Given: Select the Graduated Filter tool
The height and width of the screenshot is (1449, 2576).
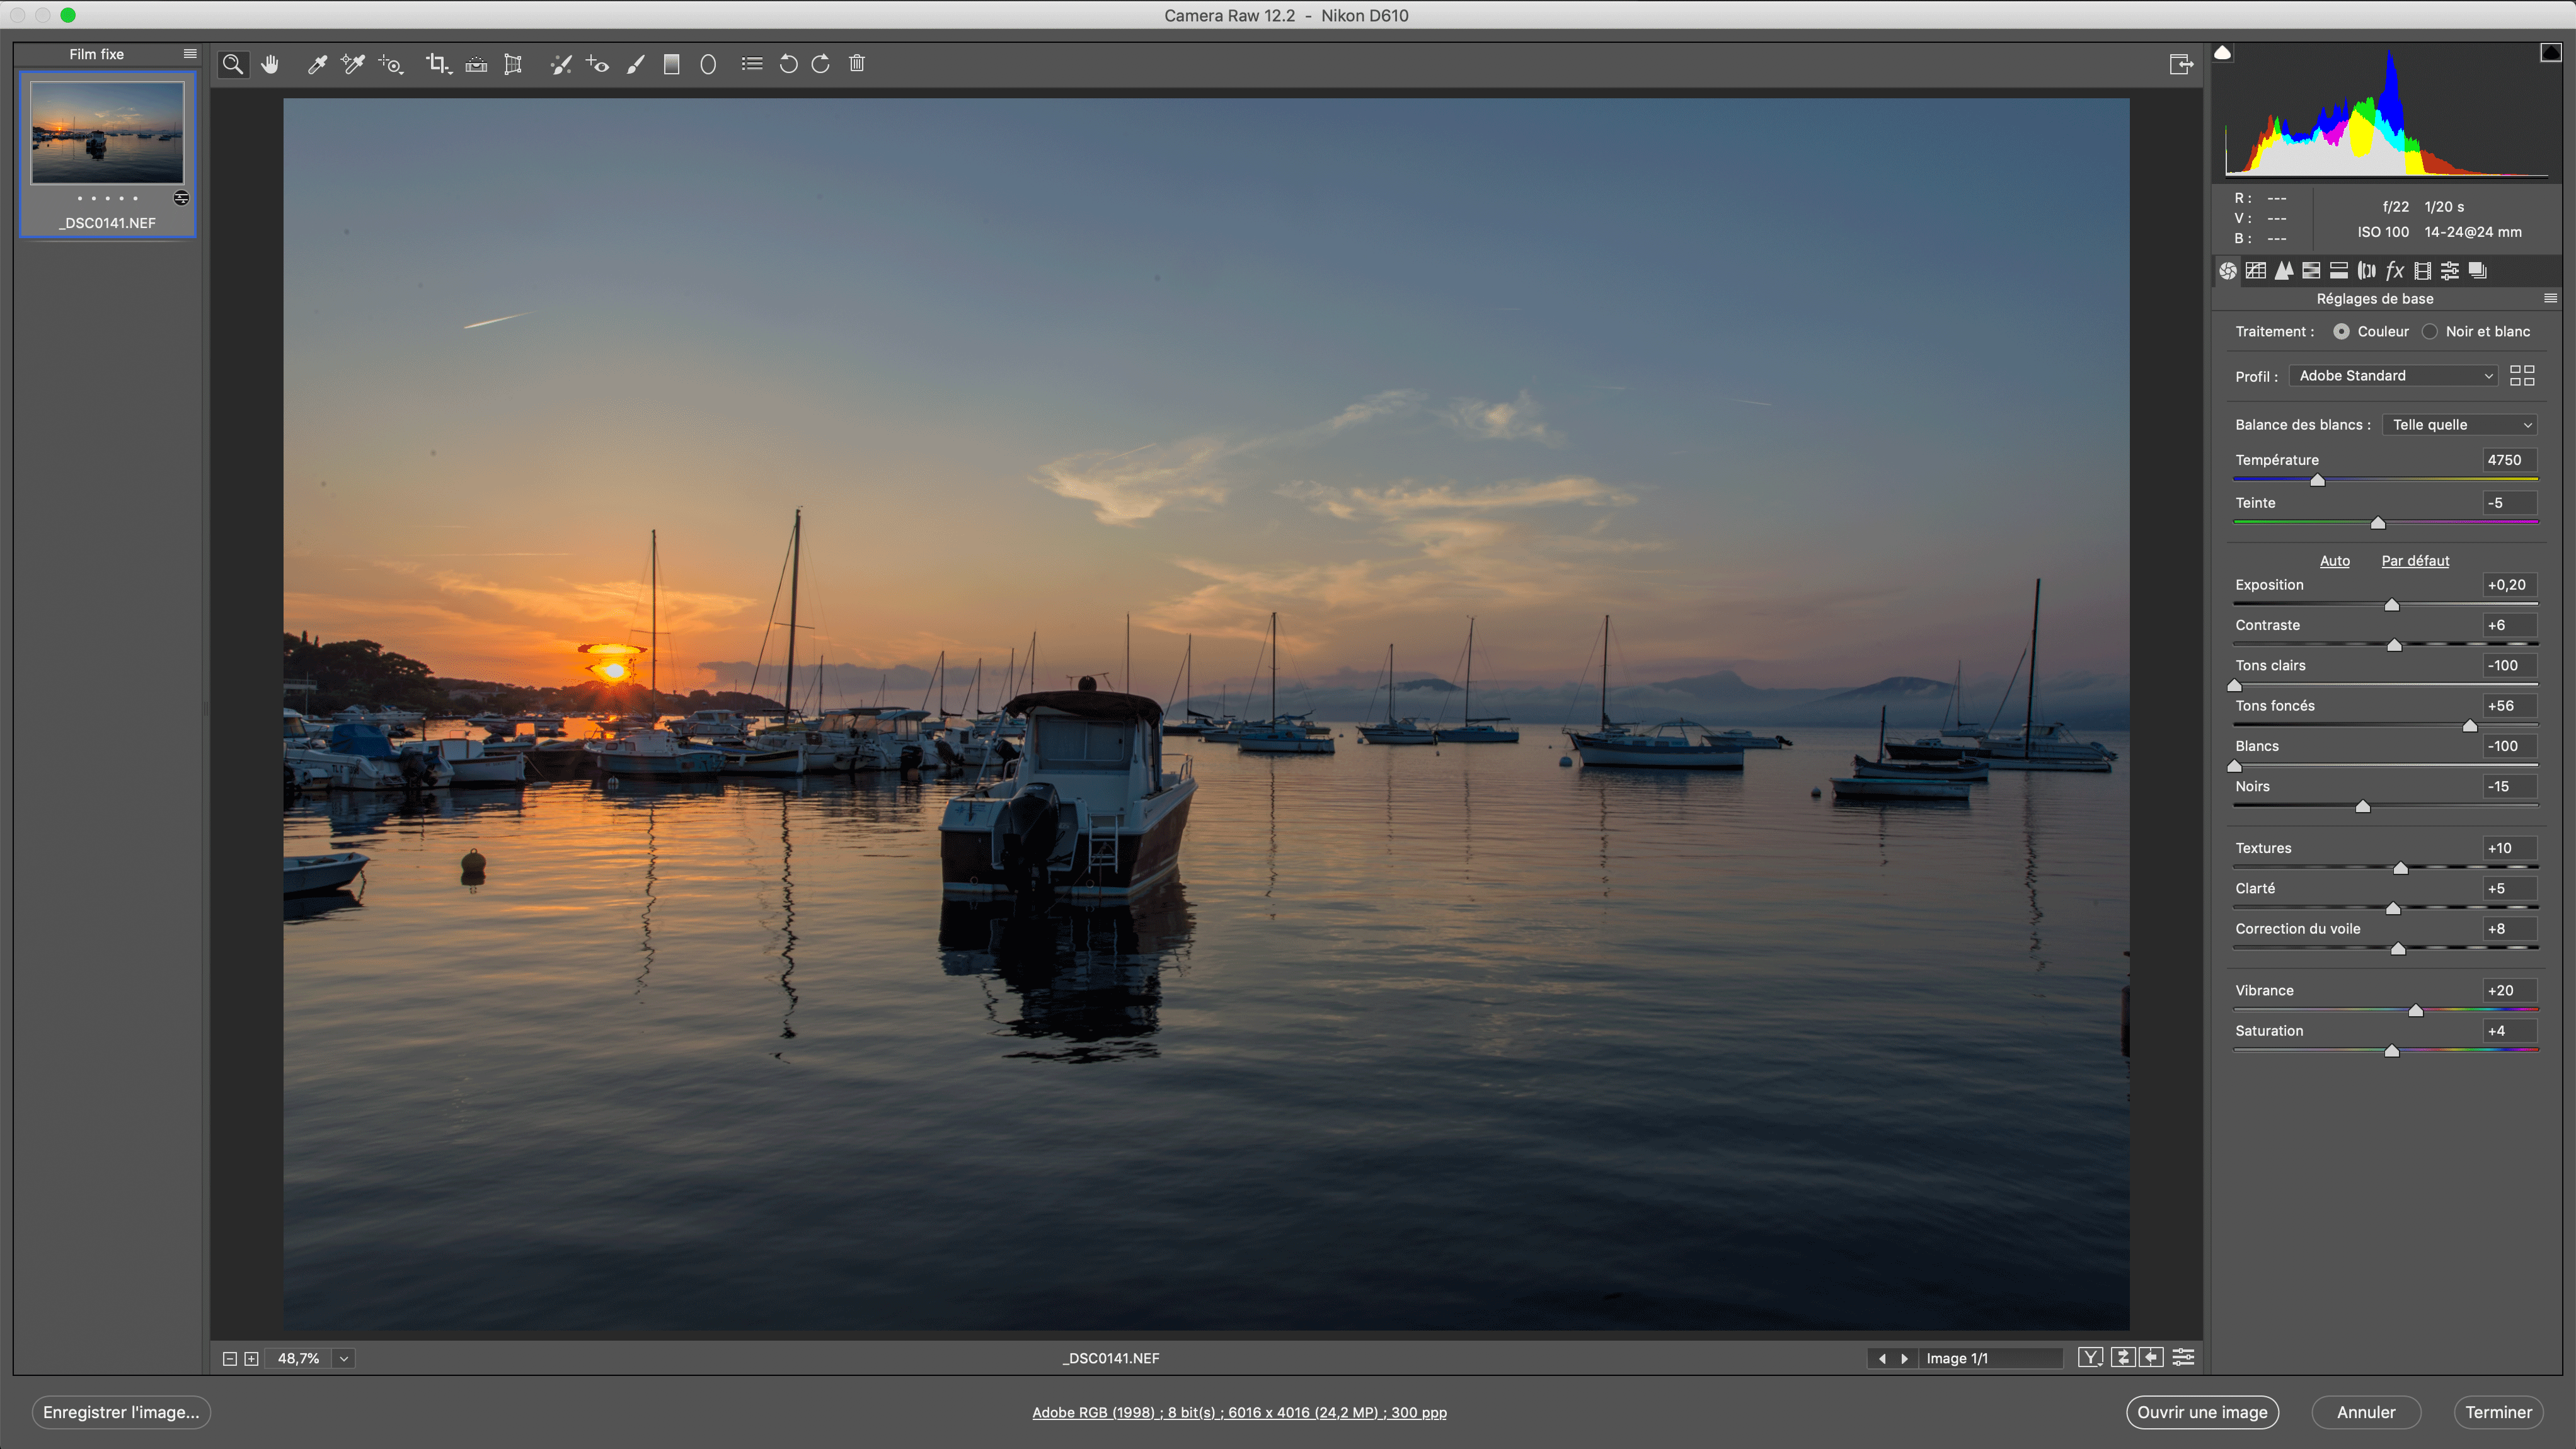Looking at the screenshot, I should click(x=672, y=64).
